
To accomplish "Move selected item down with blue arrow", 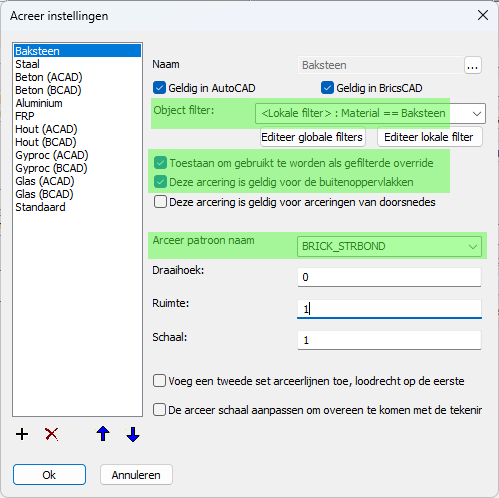I will pyautogui.click(x=133, y=434).
